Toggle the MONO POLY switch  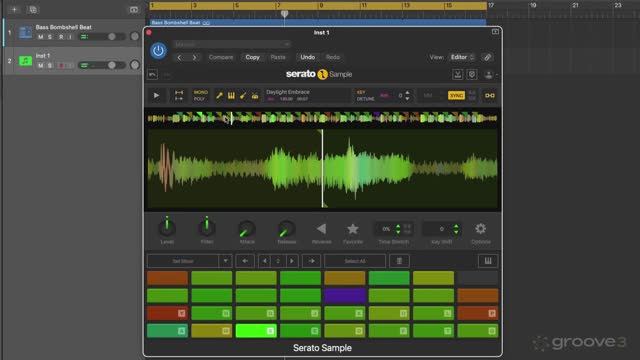click(x=200, y=96)
